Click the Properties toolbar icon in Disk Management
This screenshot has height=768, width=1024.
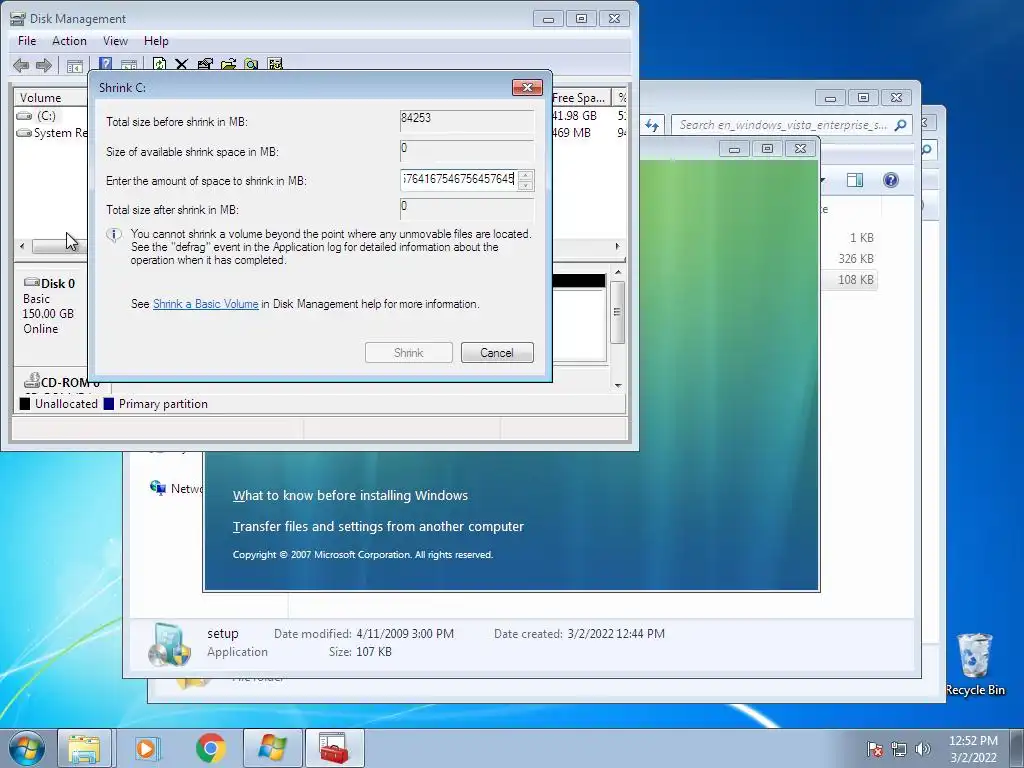[x=205, y=64]
